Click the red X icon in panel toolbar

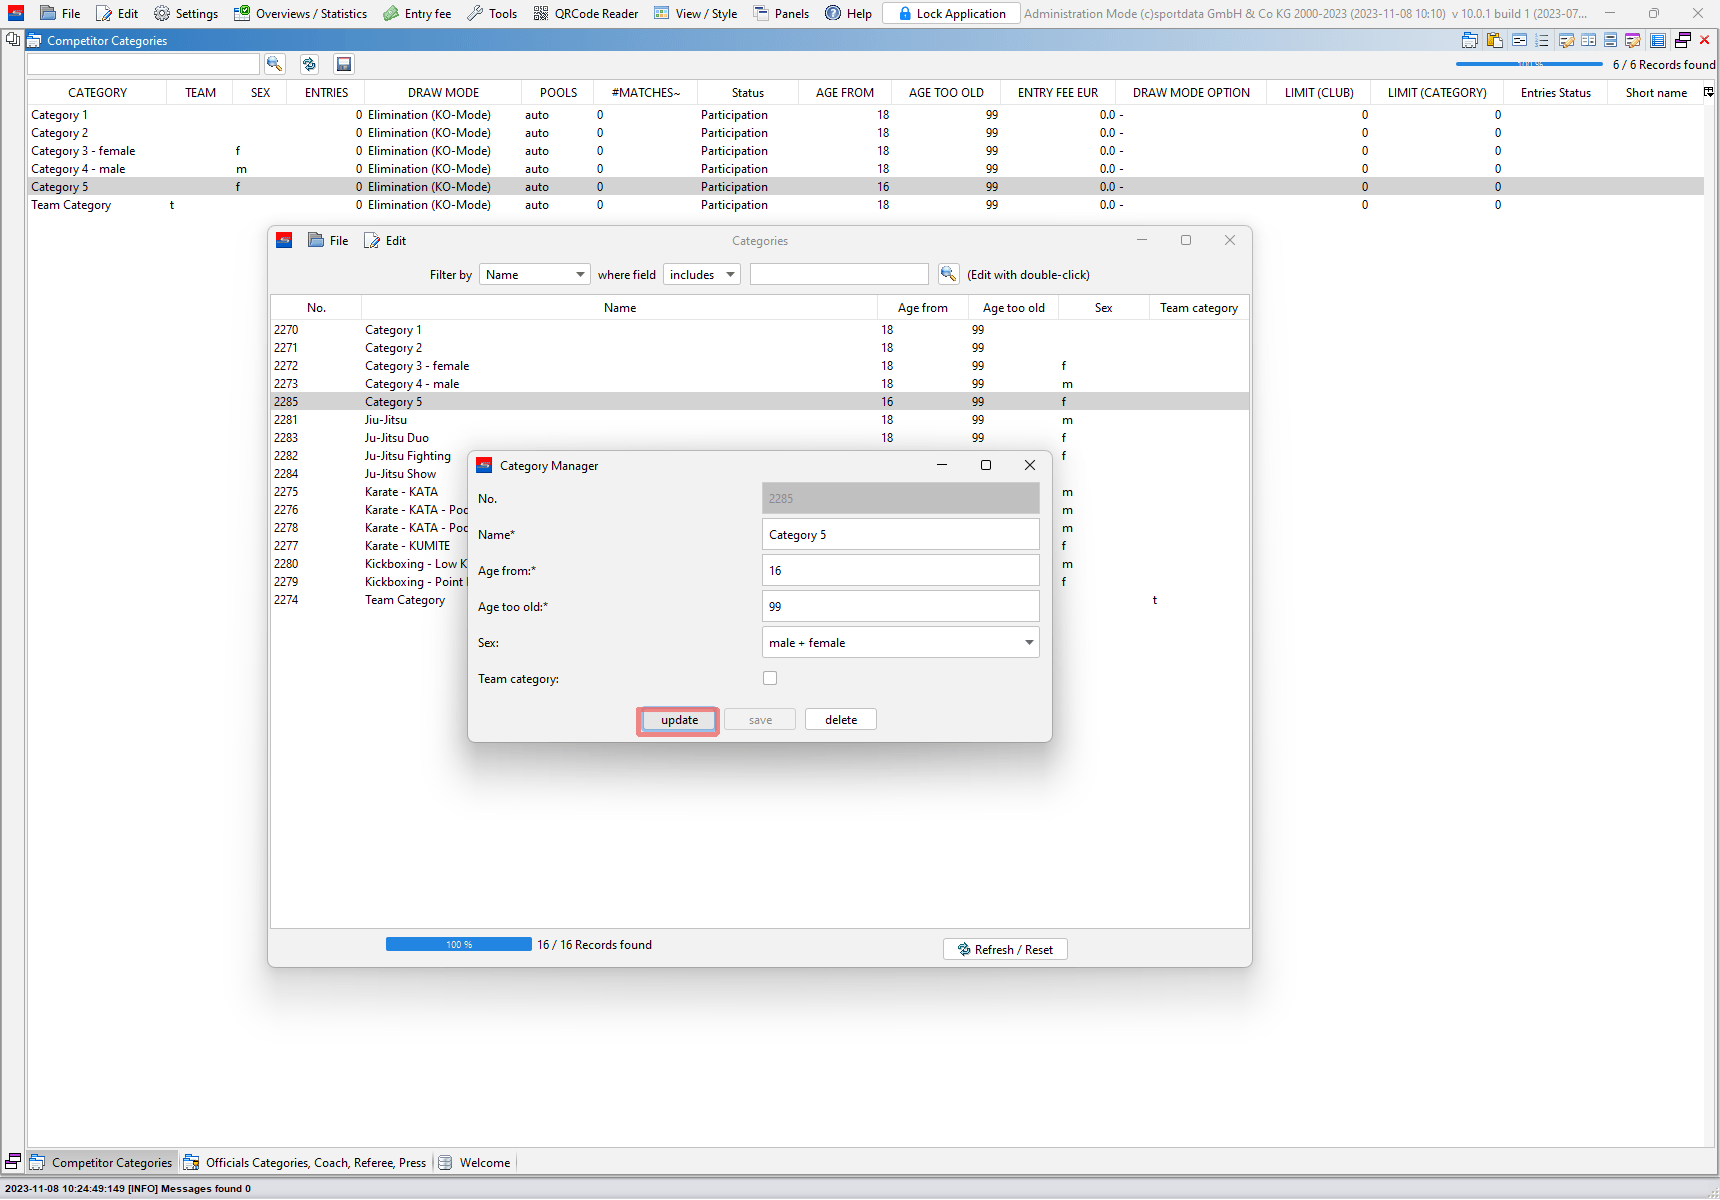pos(1705,41)
